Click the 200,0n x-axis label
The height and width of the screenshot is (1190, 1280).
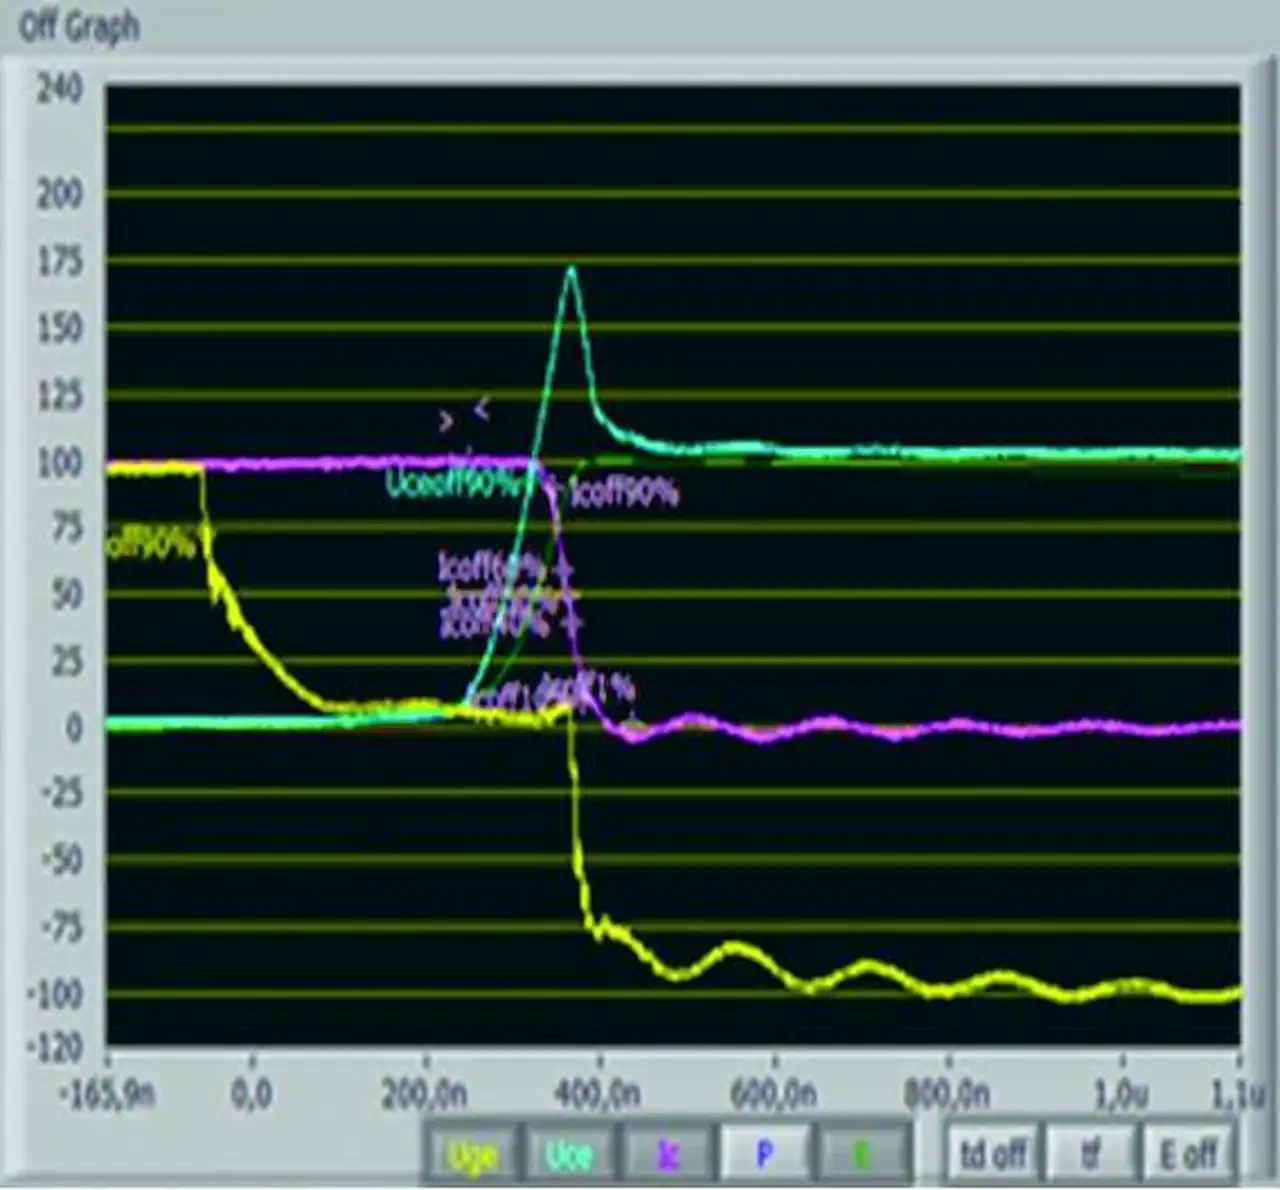point(425,1095)
